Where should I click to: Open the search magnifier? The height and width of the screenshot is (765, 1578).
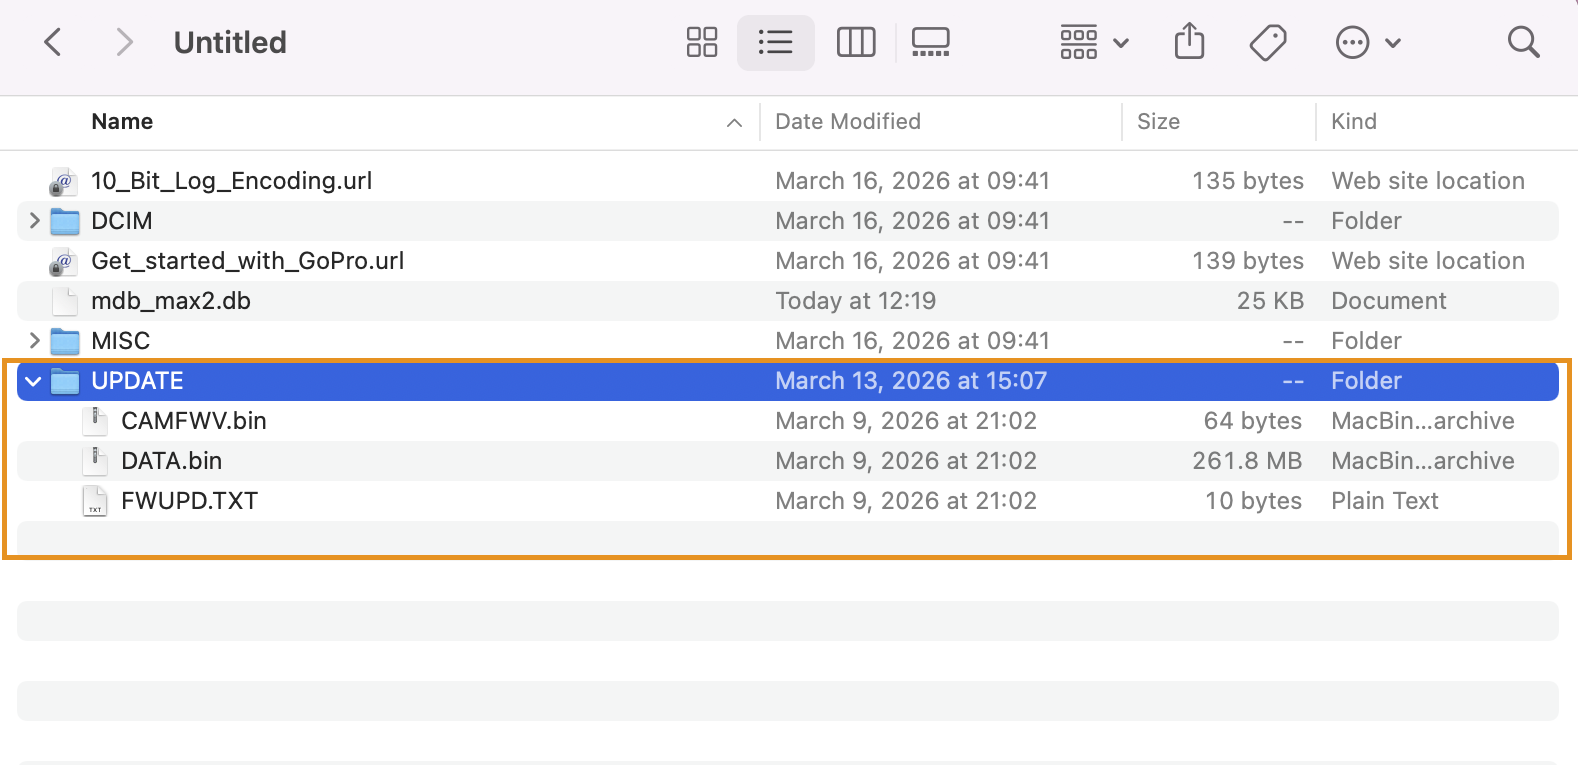pyautogui.click(x=1523, y=42)
